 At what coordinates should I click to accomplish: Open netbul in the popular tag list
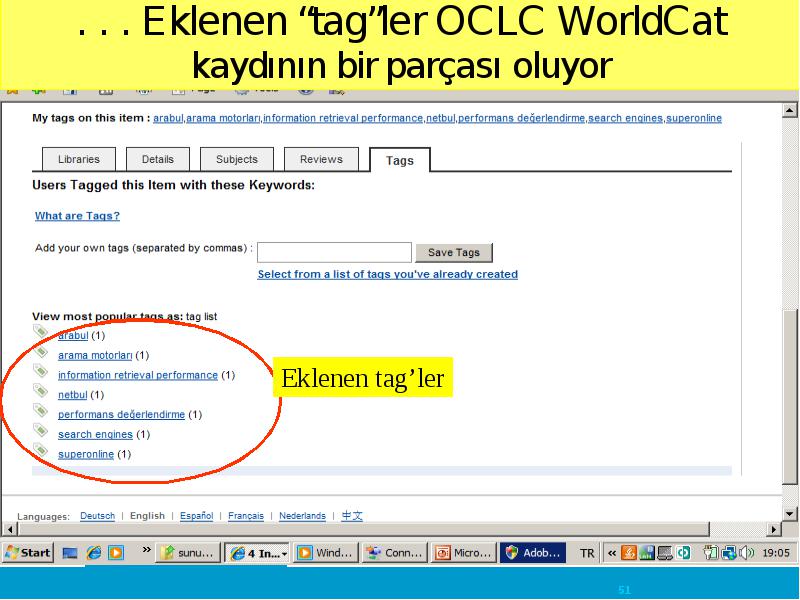point(72,395)
